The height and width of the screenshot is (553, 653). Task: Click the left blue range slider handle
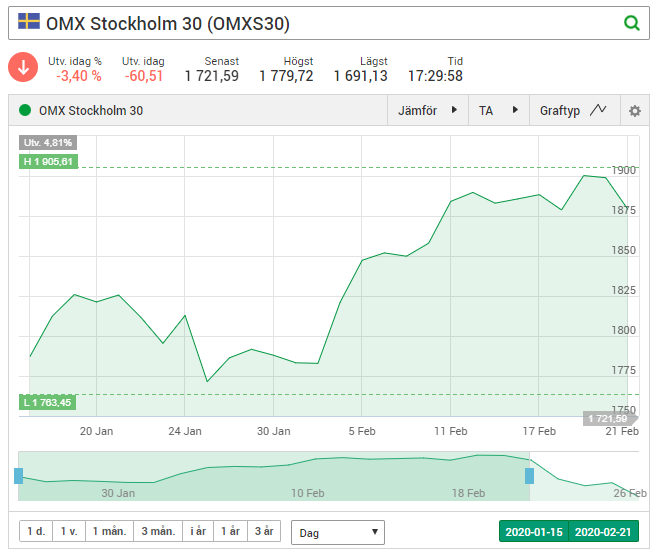coord(18,476)
